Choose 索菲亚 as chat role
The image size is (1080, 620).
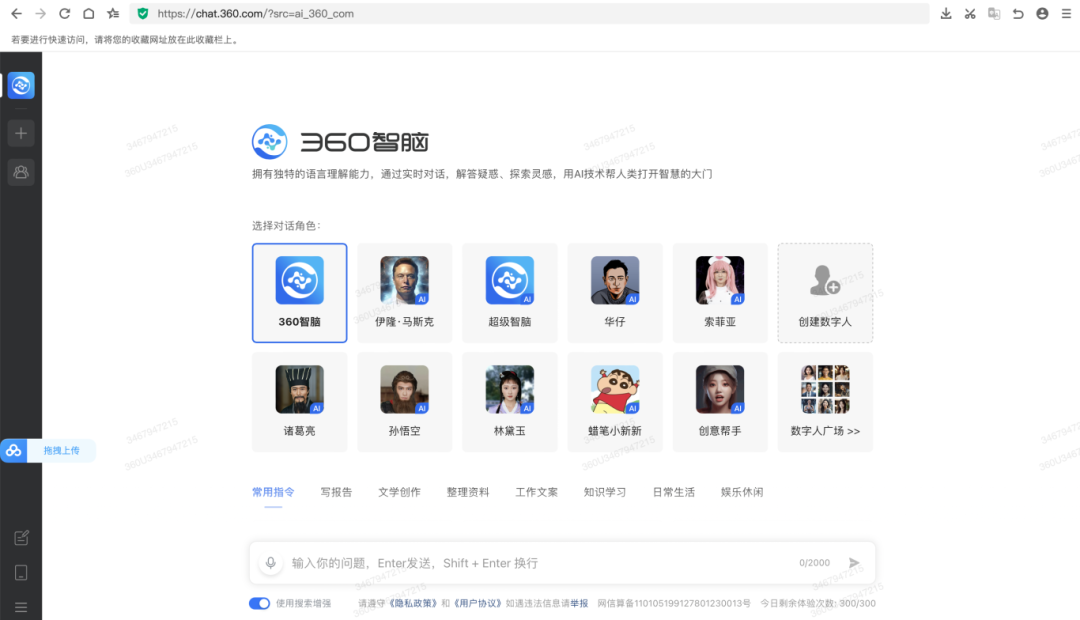tap(720, 293)
